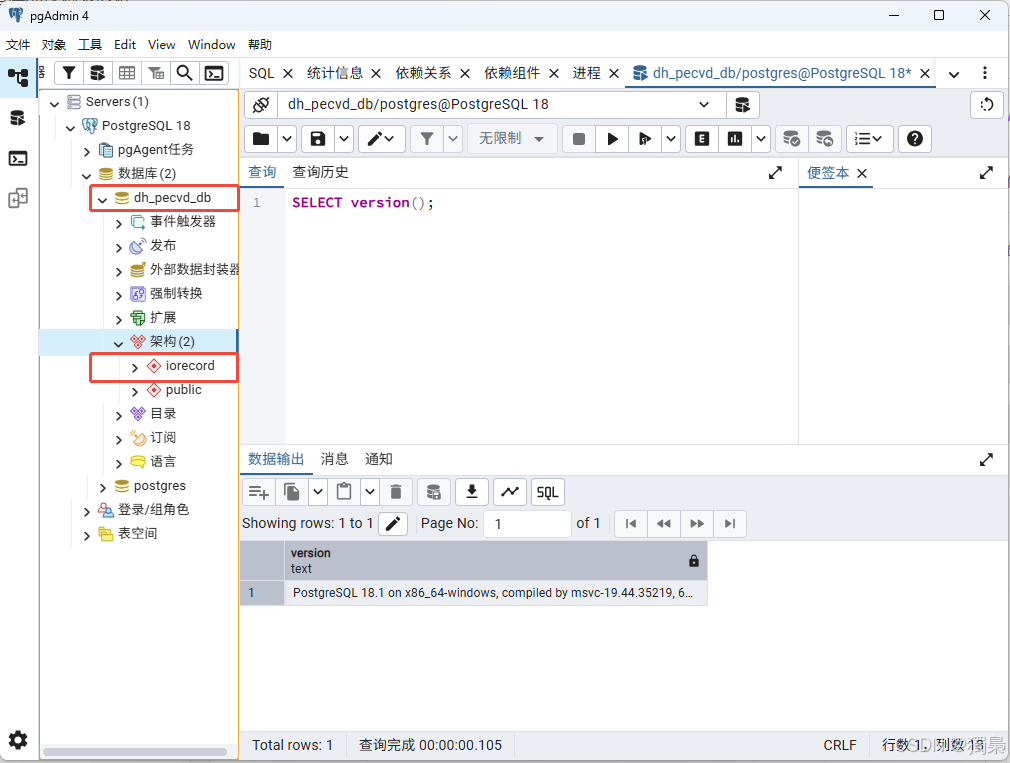1010x763 pixels.
Task: Open execute options dropdown arrow
Action: click(671, 138)
